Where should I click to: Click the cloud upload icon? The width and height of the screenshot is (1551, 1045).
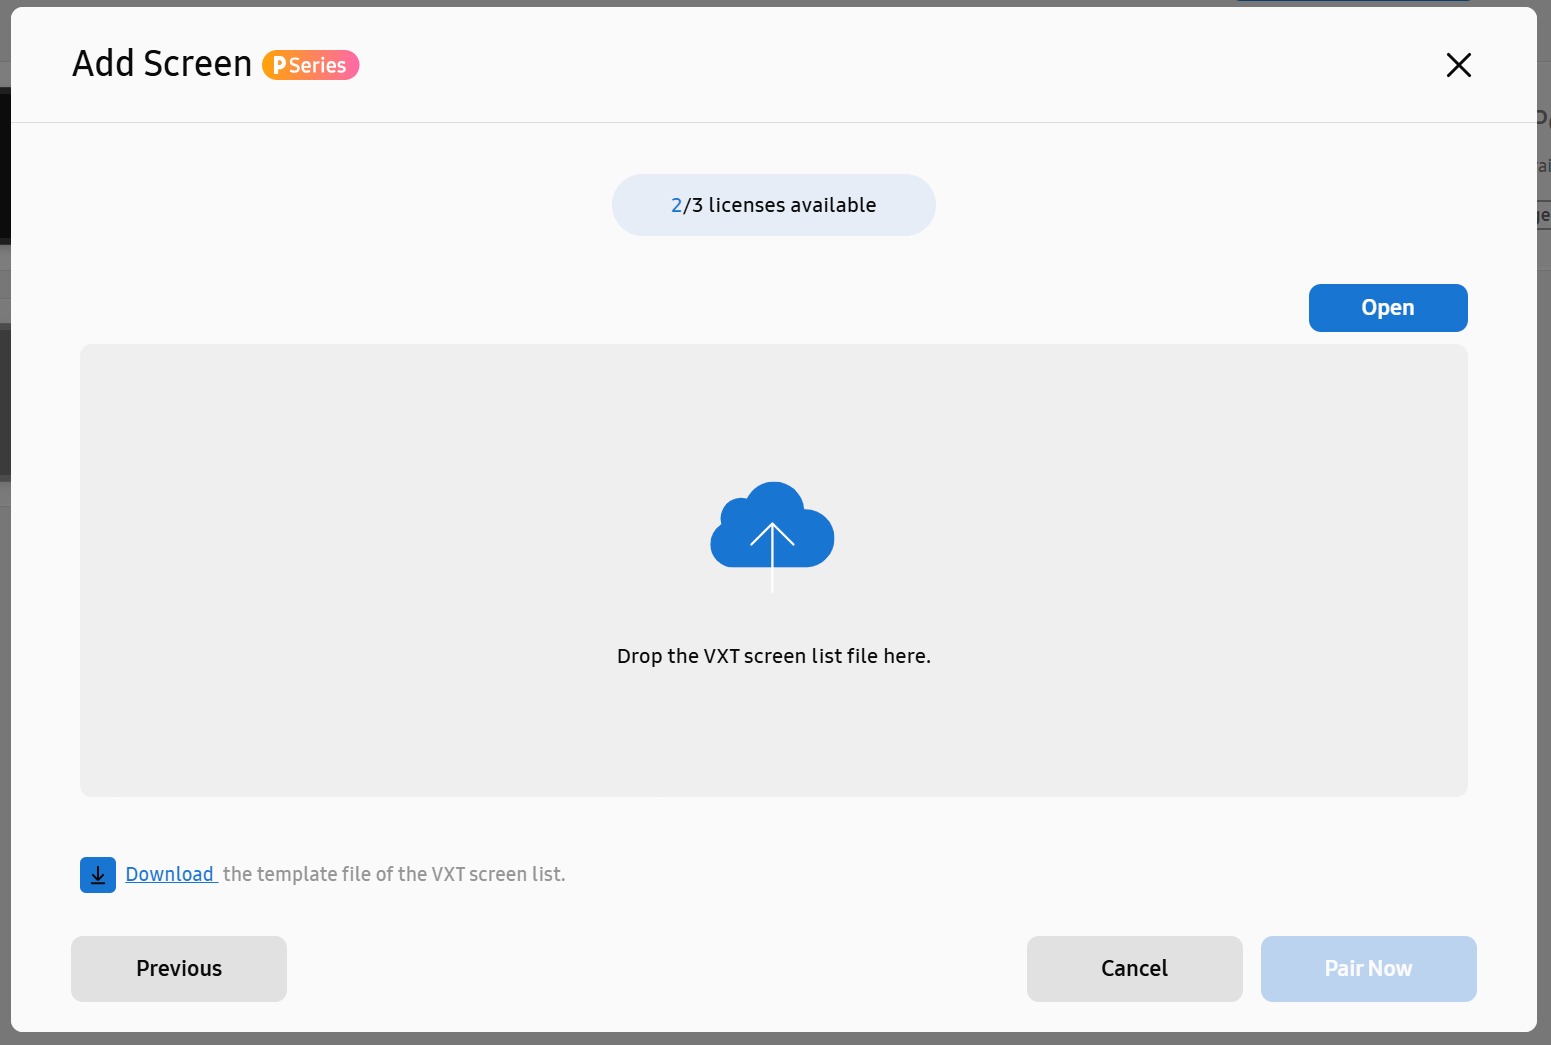point(772,536)
